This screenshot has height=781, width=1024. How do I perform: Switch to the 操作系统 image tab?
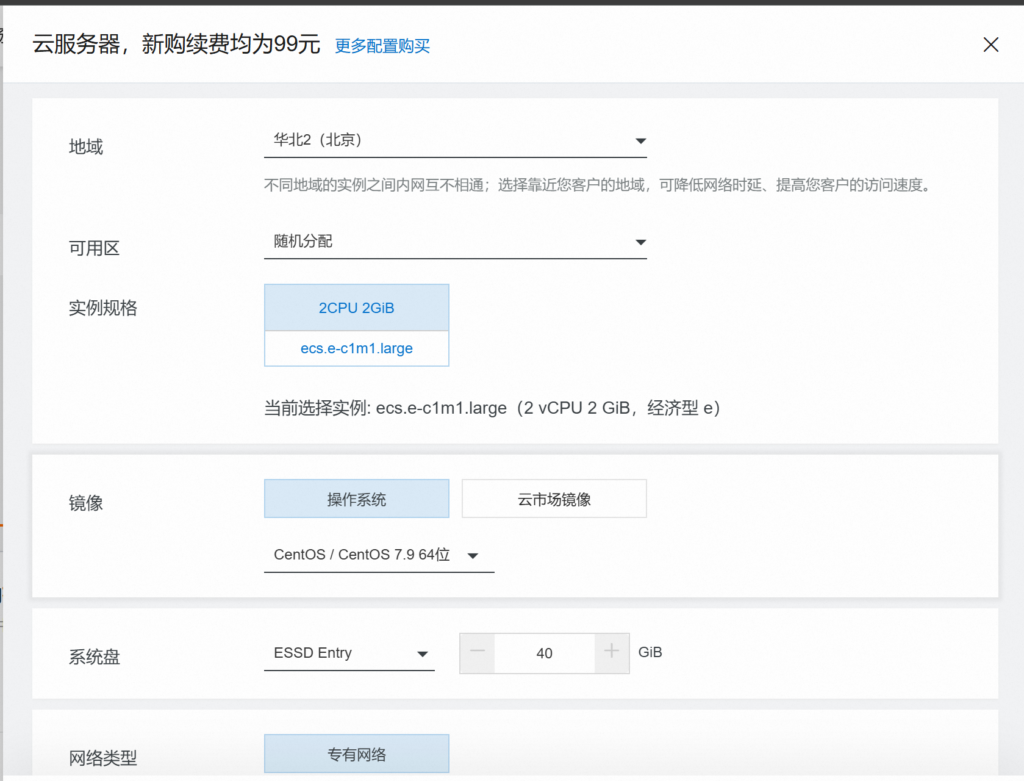(356, 499)
